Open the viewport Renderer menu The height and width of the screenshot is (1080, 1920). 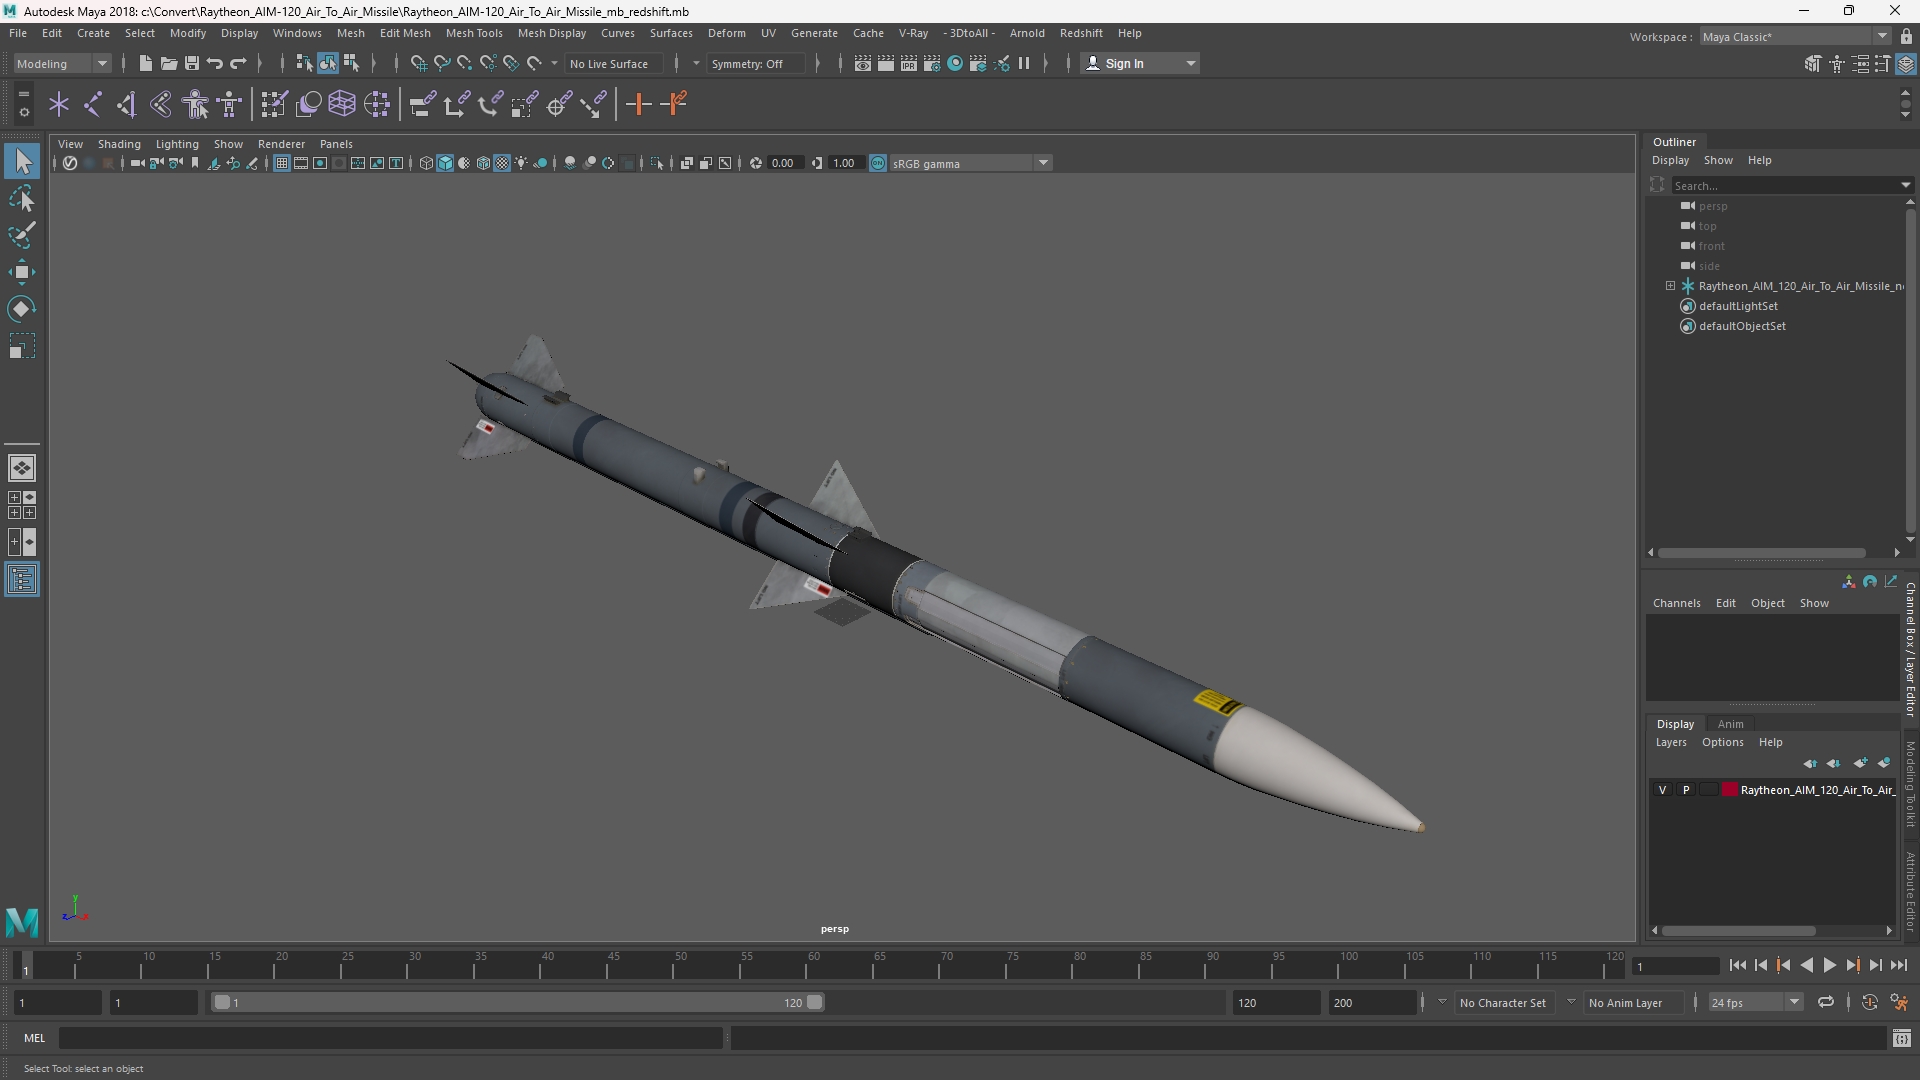[x=281, y=144]
